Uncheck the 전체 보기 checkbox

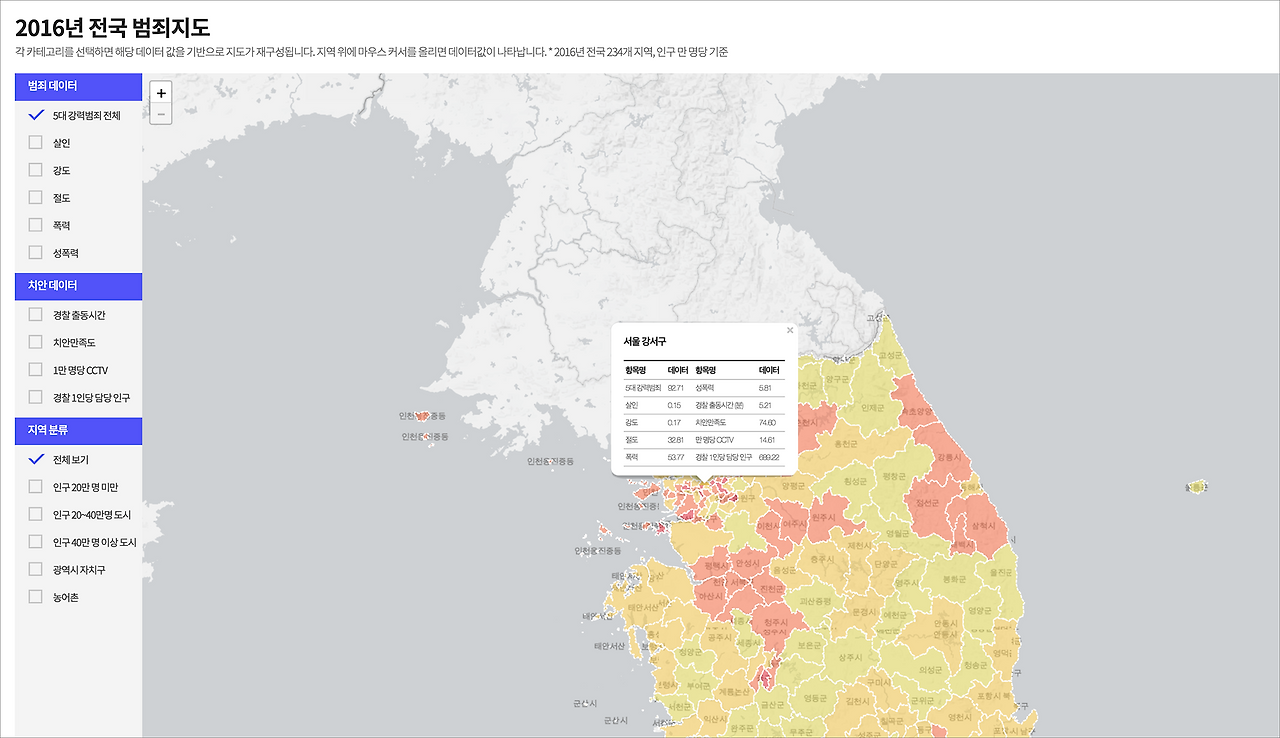36,459
